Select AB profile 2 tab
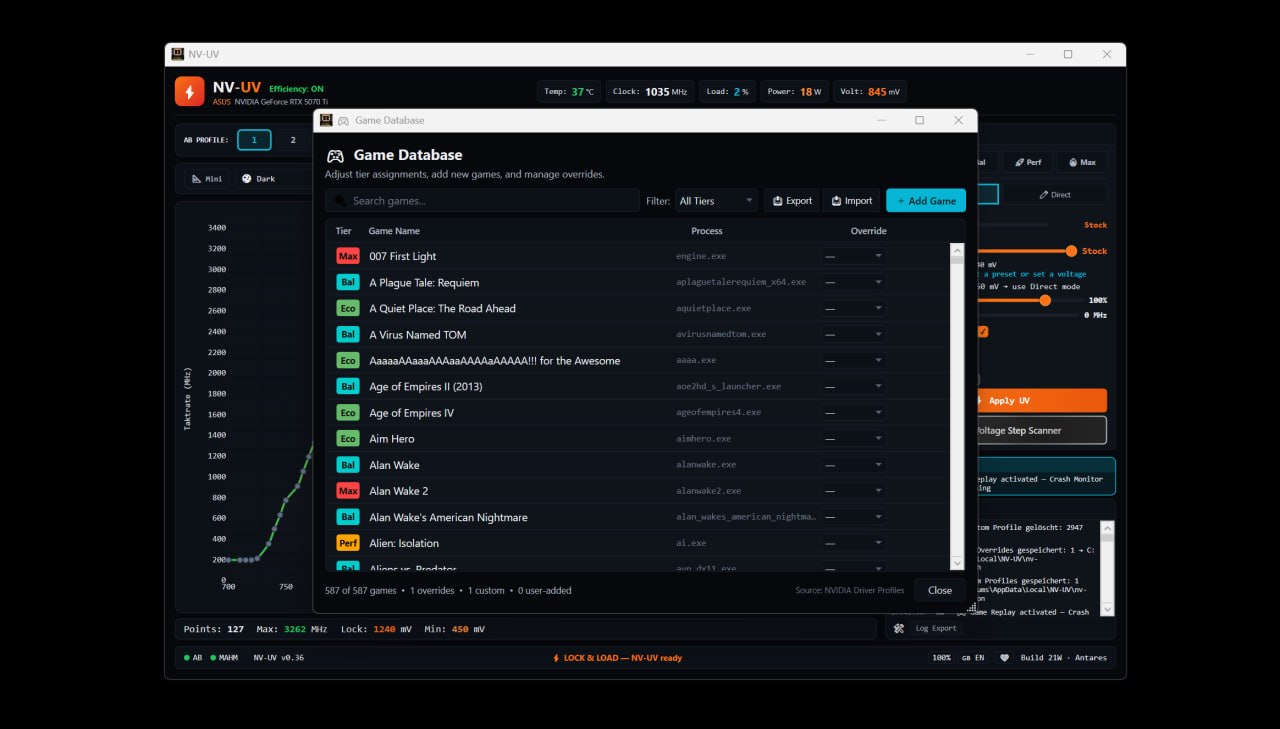The width and height of the screenshot is (1280, 729). (x=293, y=140)
